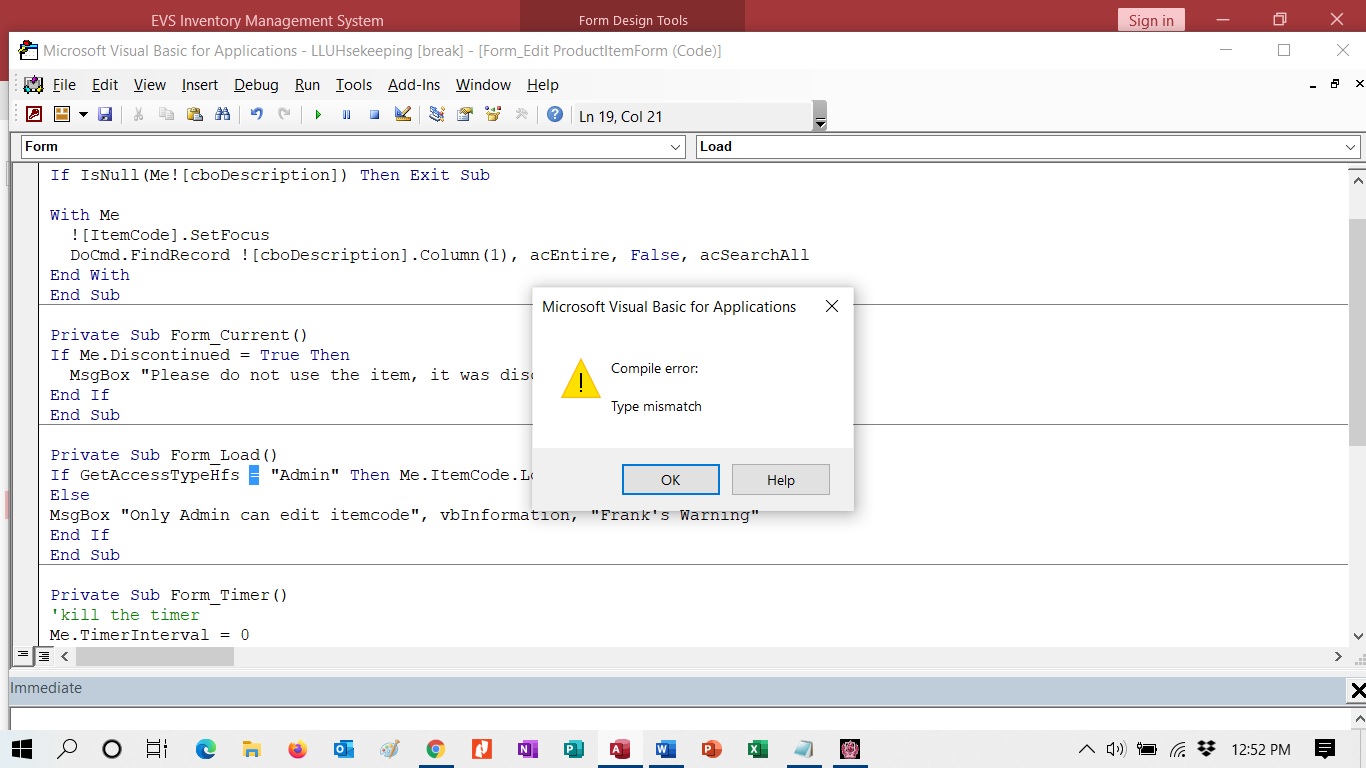This screenshot has width=1366, height=768.
Task: Click the "Private Sub Form_Timer()" code line
Action: [169, 595]
